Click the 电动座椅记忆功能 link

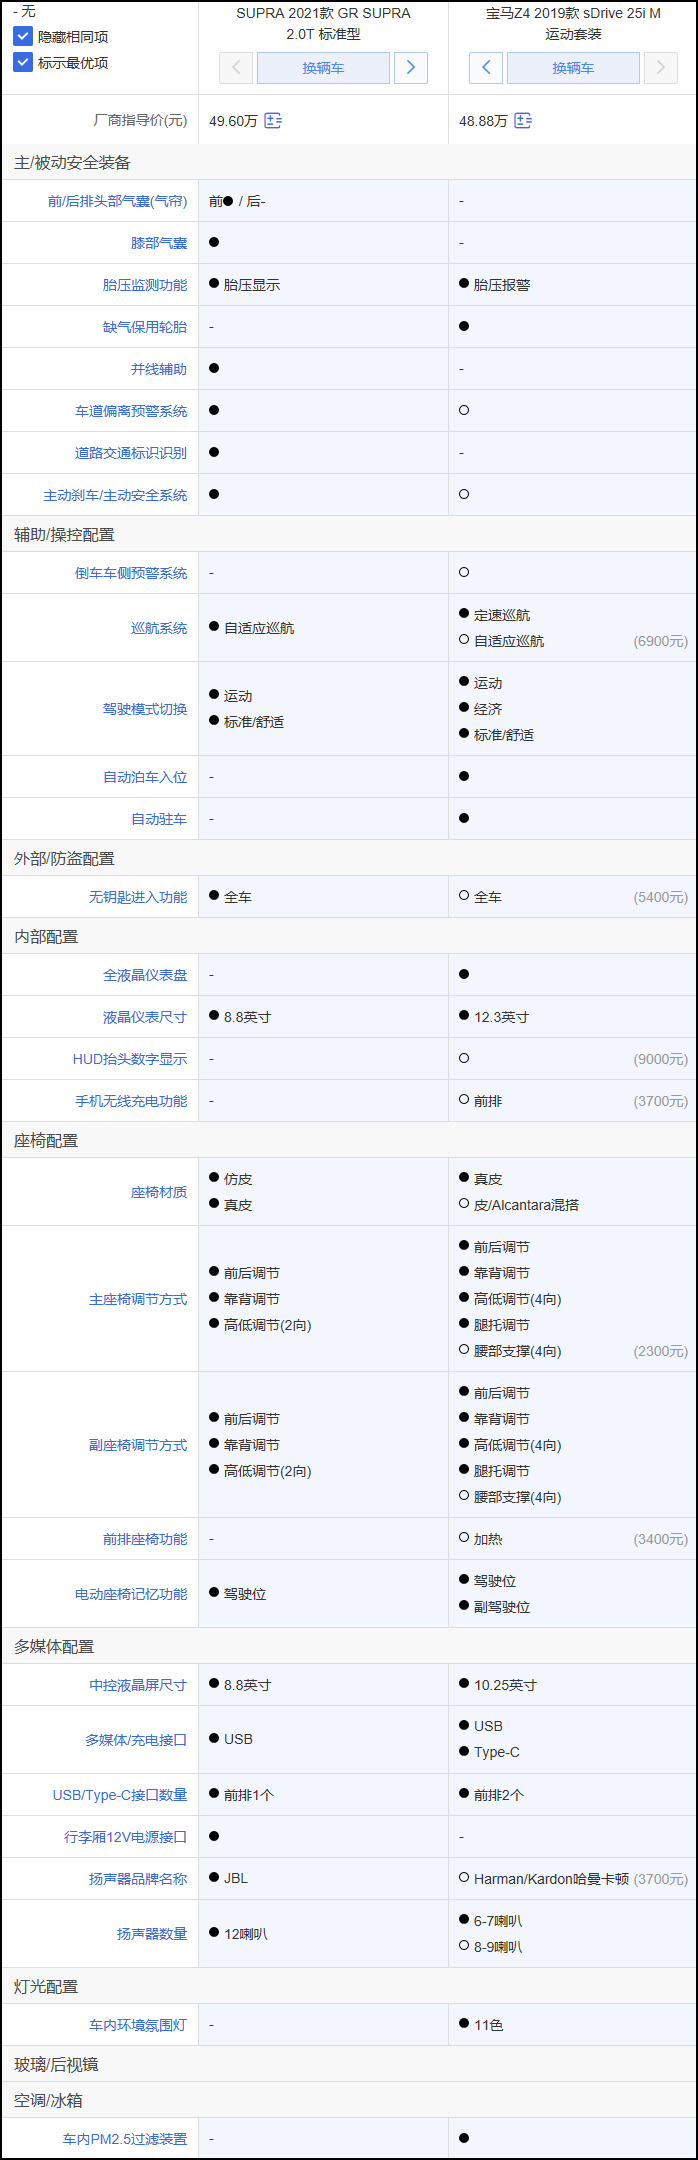pyautogui.click(x=131, y=1594)
